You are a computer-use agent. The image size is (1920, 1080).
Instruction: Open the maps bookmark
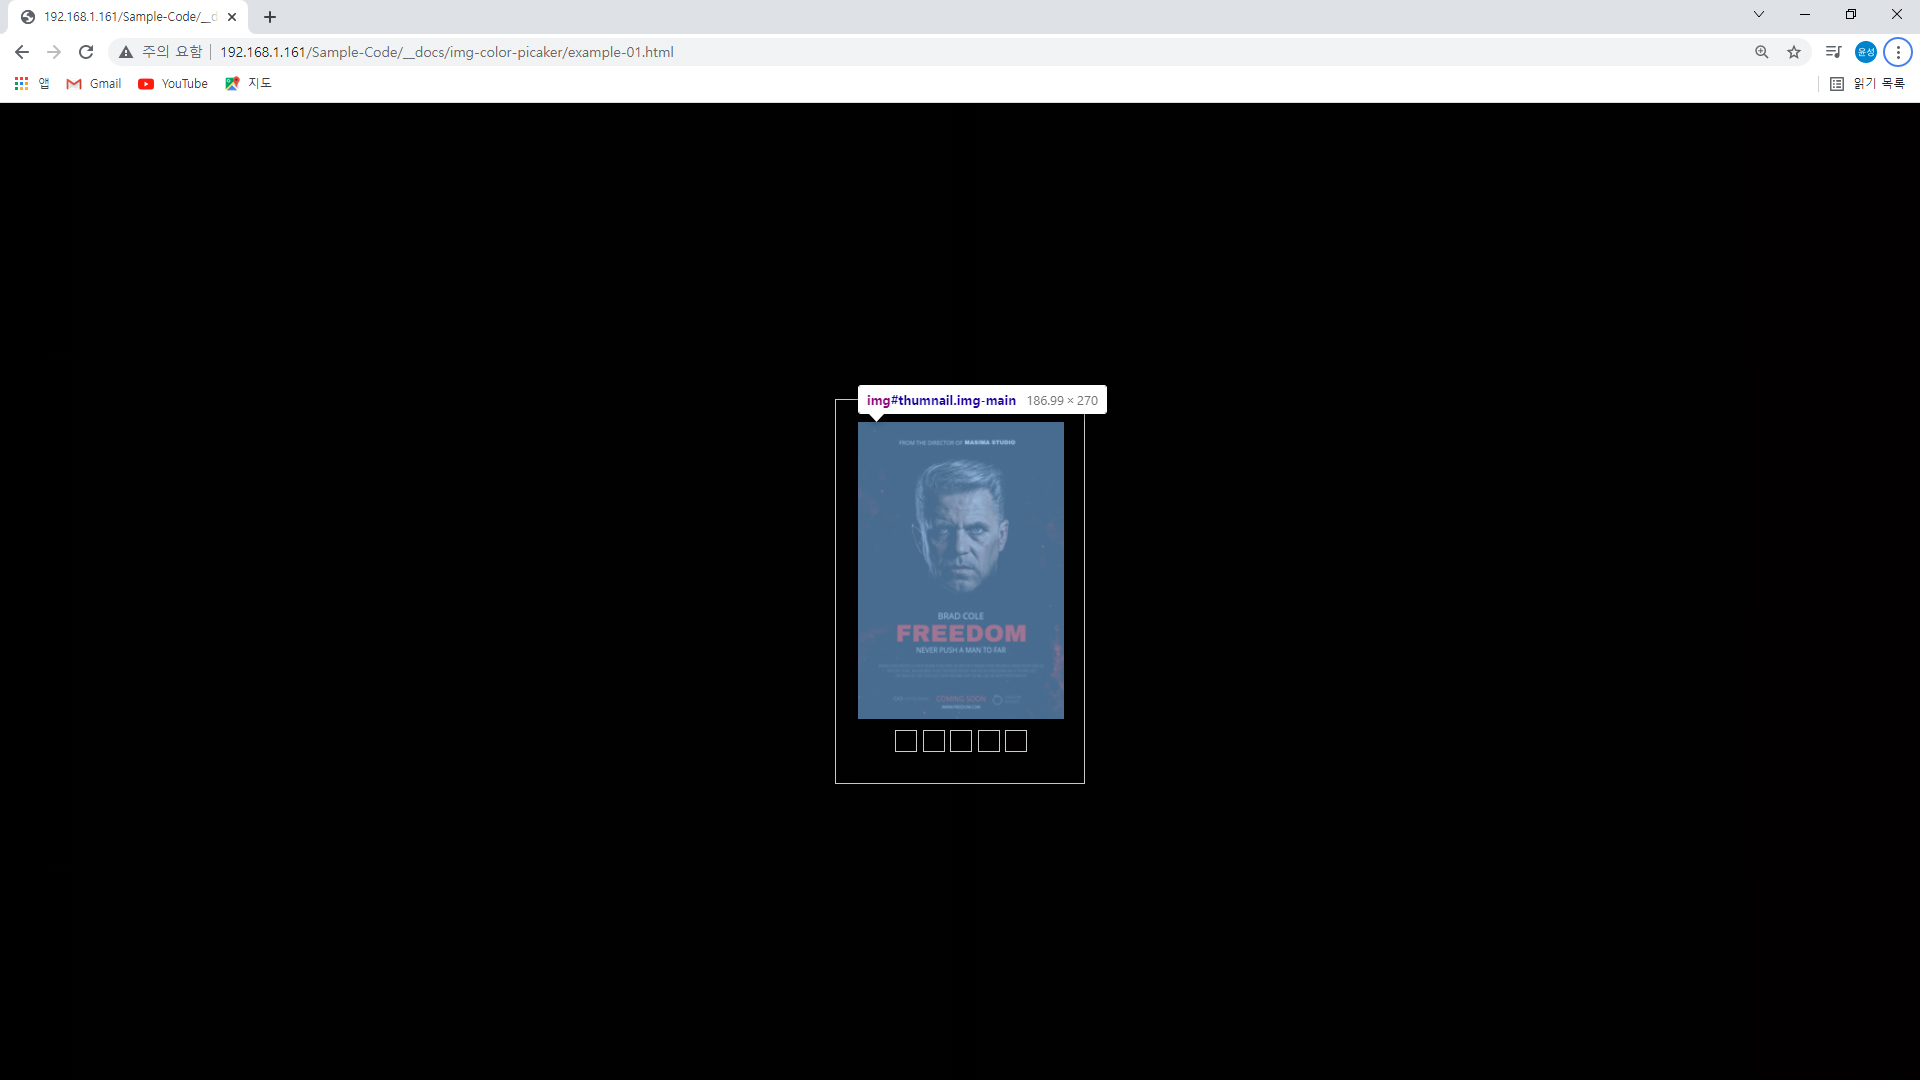(248, 84)
